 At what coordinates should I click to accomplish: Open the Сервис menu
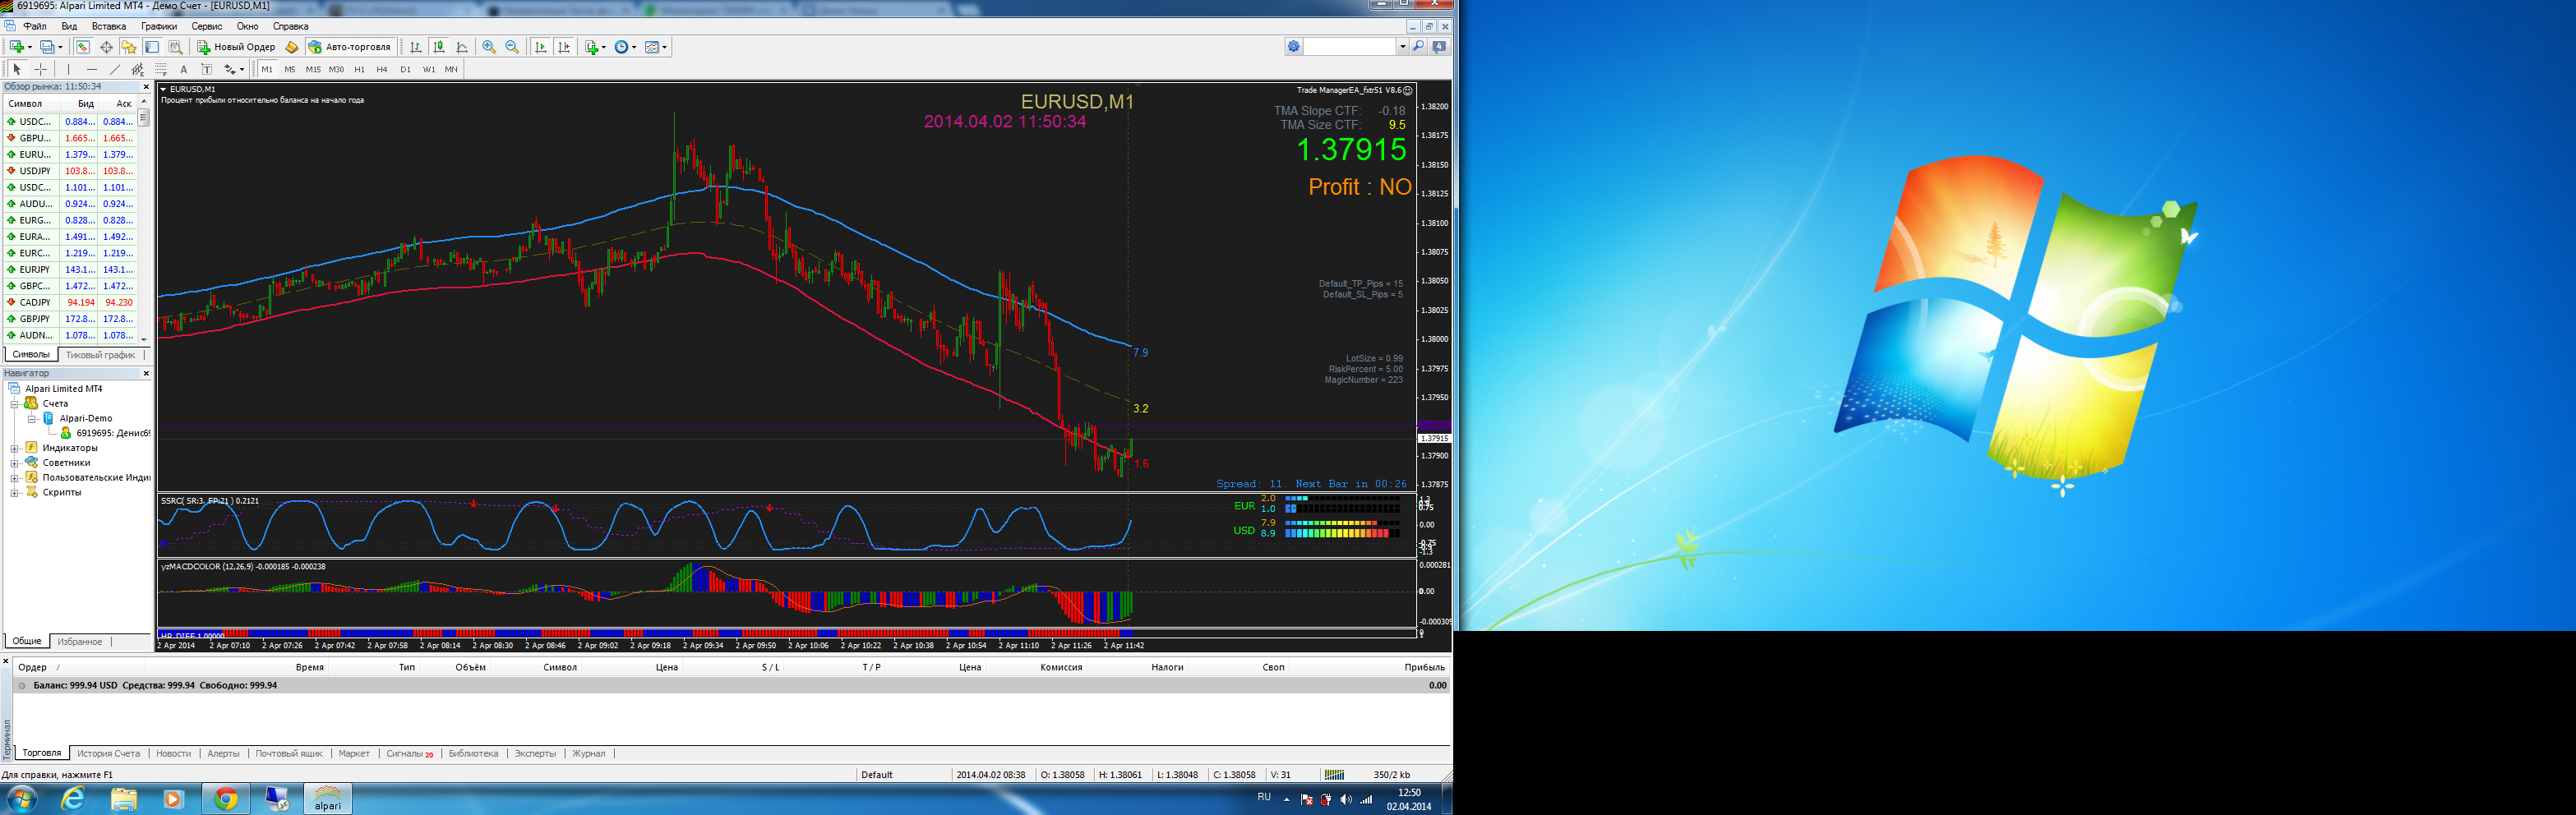point(206,26)
